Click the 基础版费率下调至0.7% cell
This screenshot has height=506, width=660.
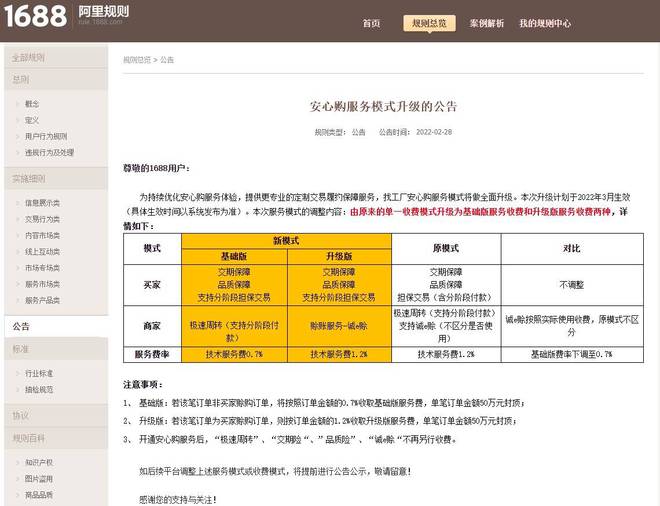pos(572,354)
